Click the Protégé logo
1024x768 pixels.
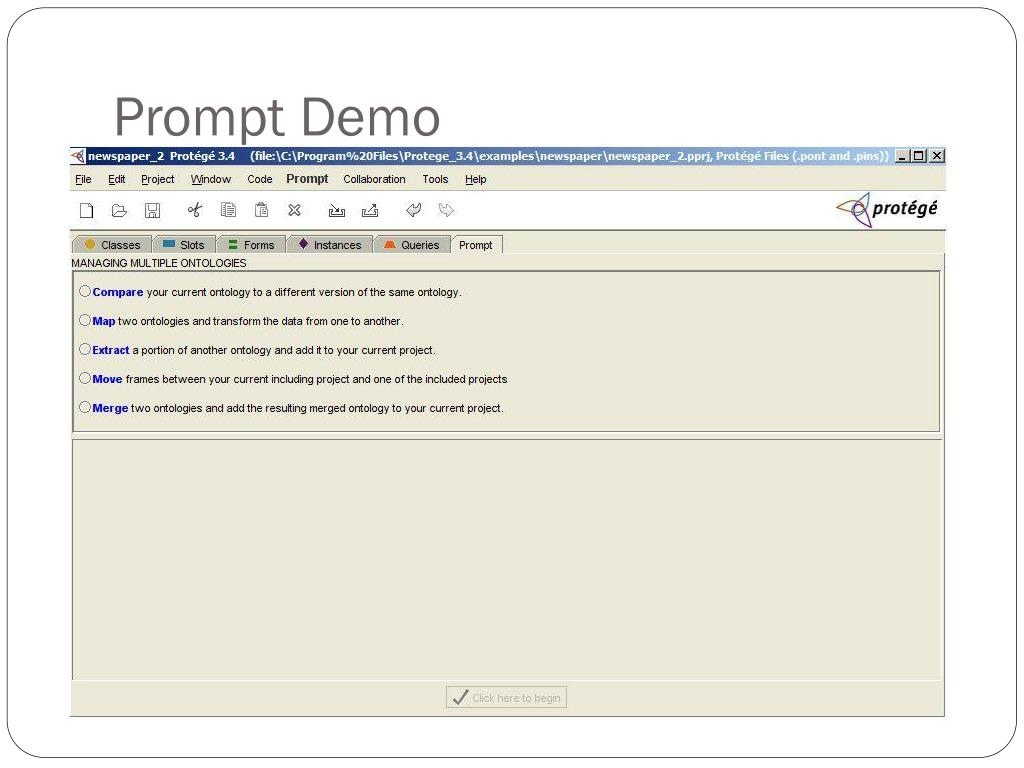click(887, 209)
